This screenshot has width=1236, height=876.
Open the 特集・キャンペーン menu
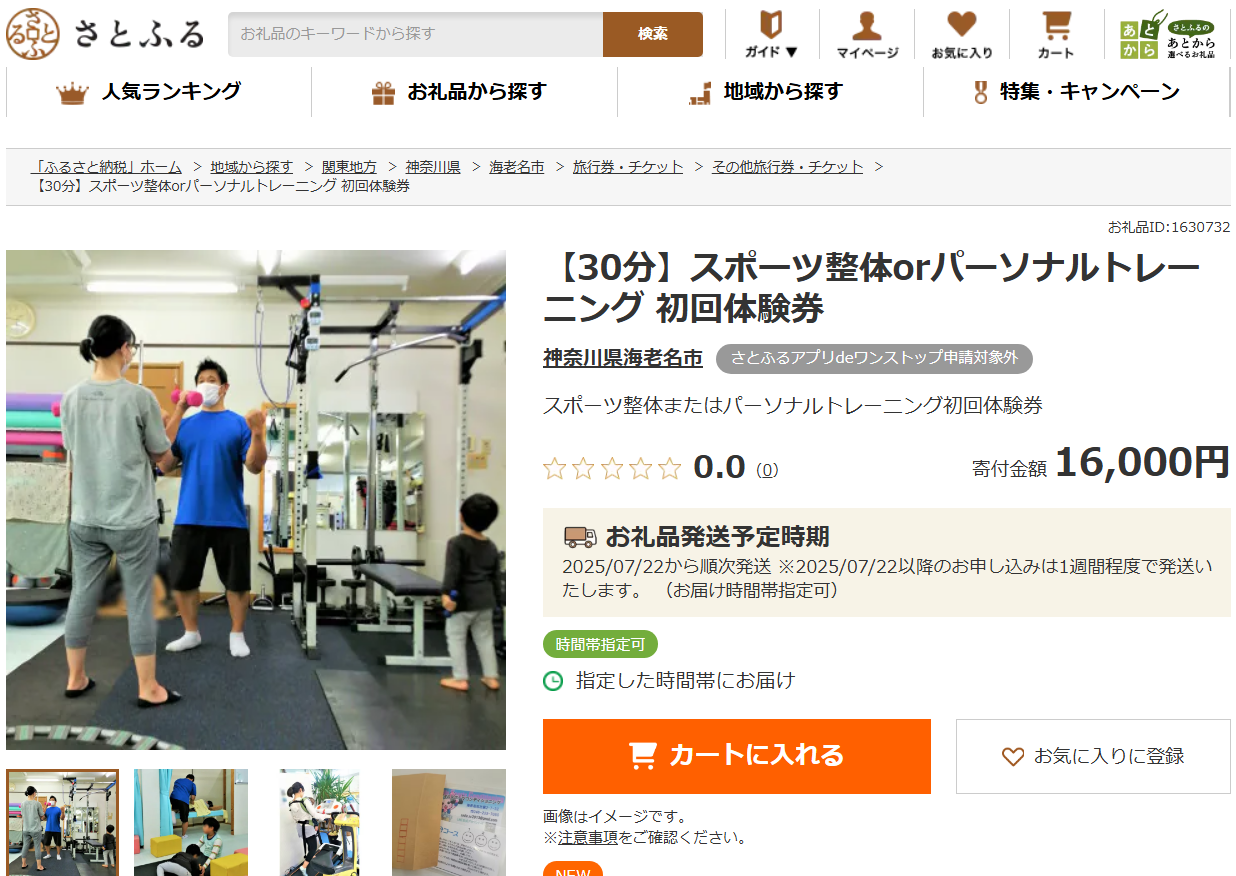point(1076,92)
